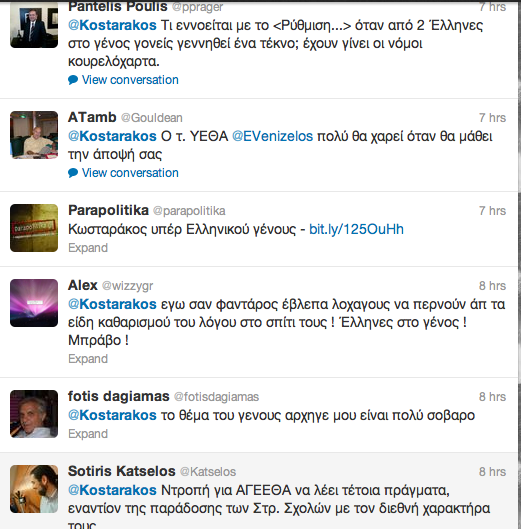Click @Kostarakos mention in Sotiris Katselos tweet
The width and height of the screenshot is (521, 529).
pyautogui.click(x=112, y=490)
